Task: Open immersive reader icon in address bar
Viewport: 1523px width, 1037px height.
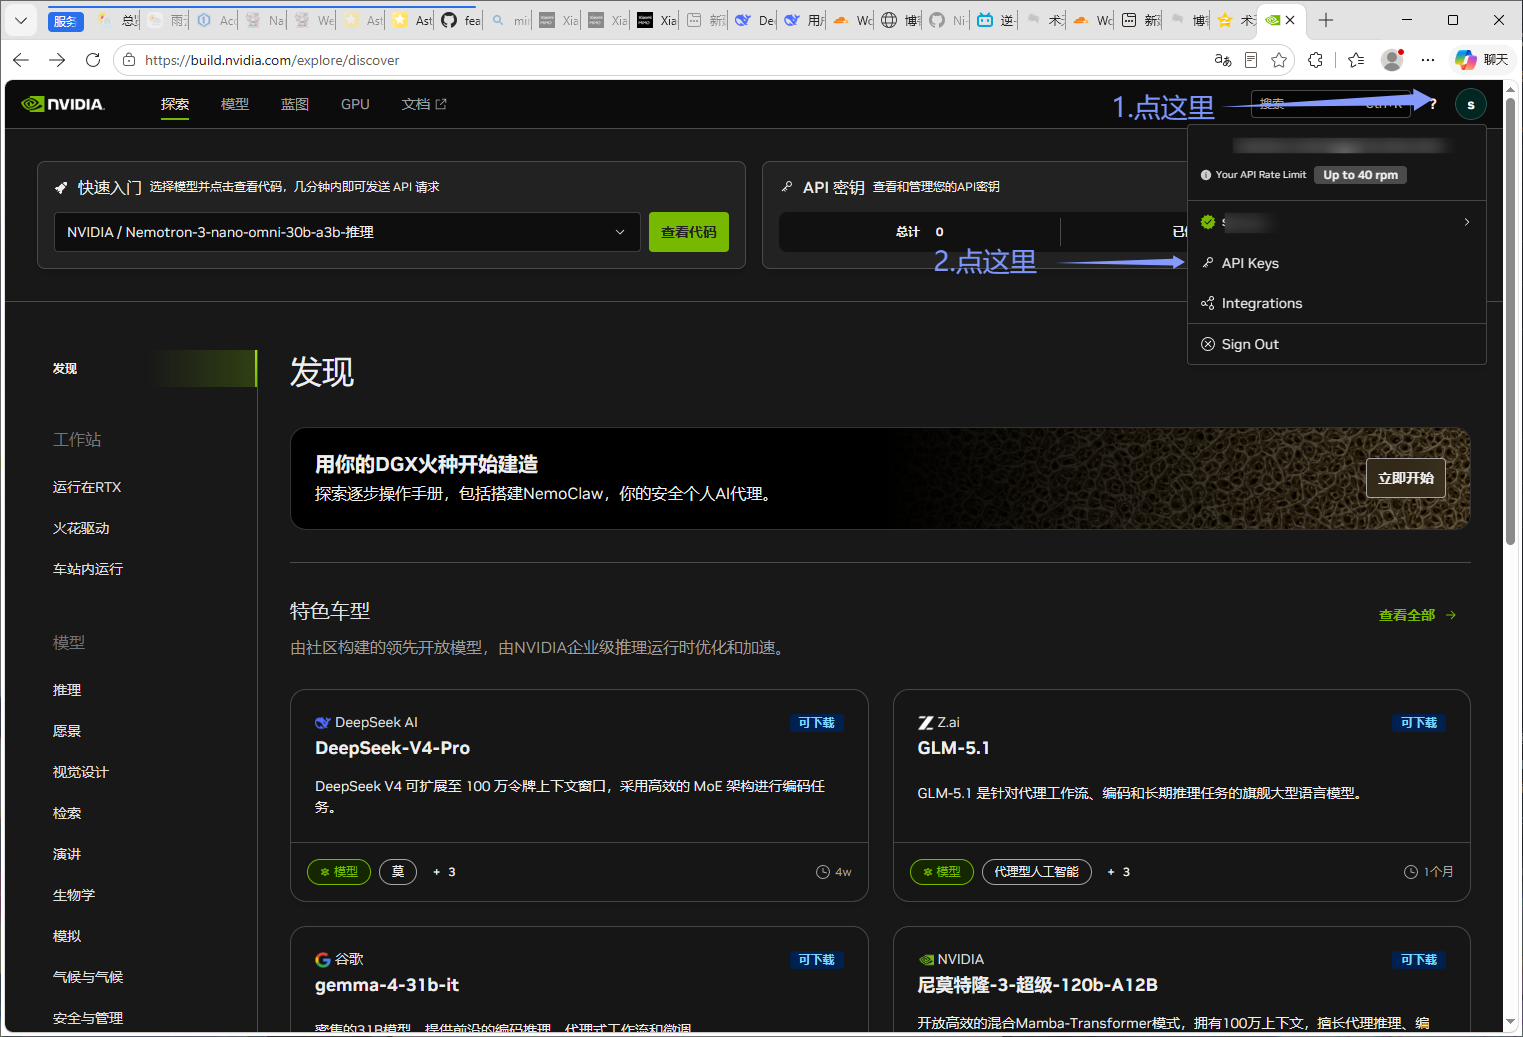Action: (1250, 60)
